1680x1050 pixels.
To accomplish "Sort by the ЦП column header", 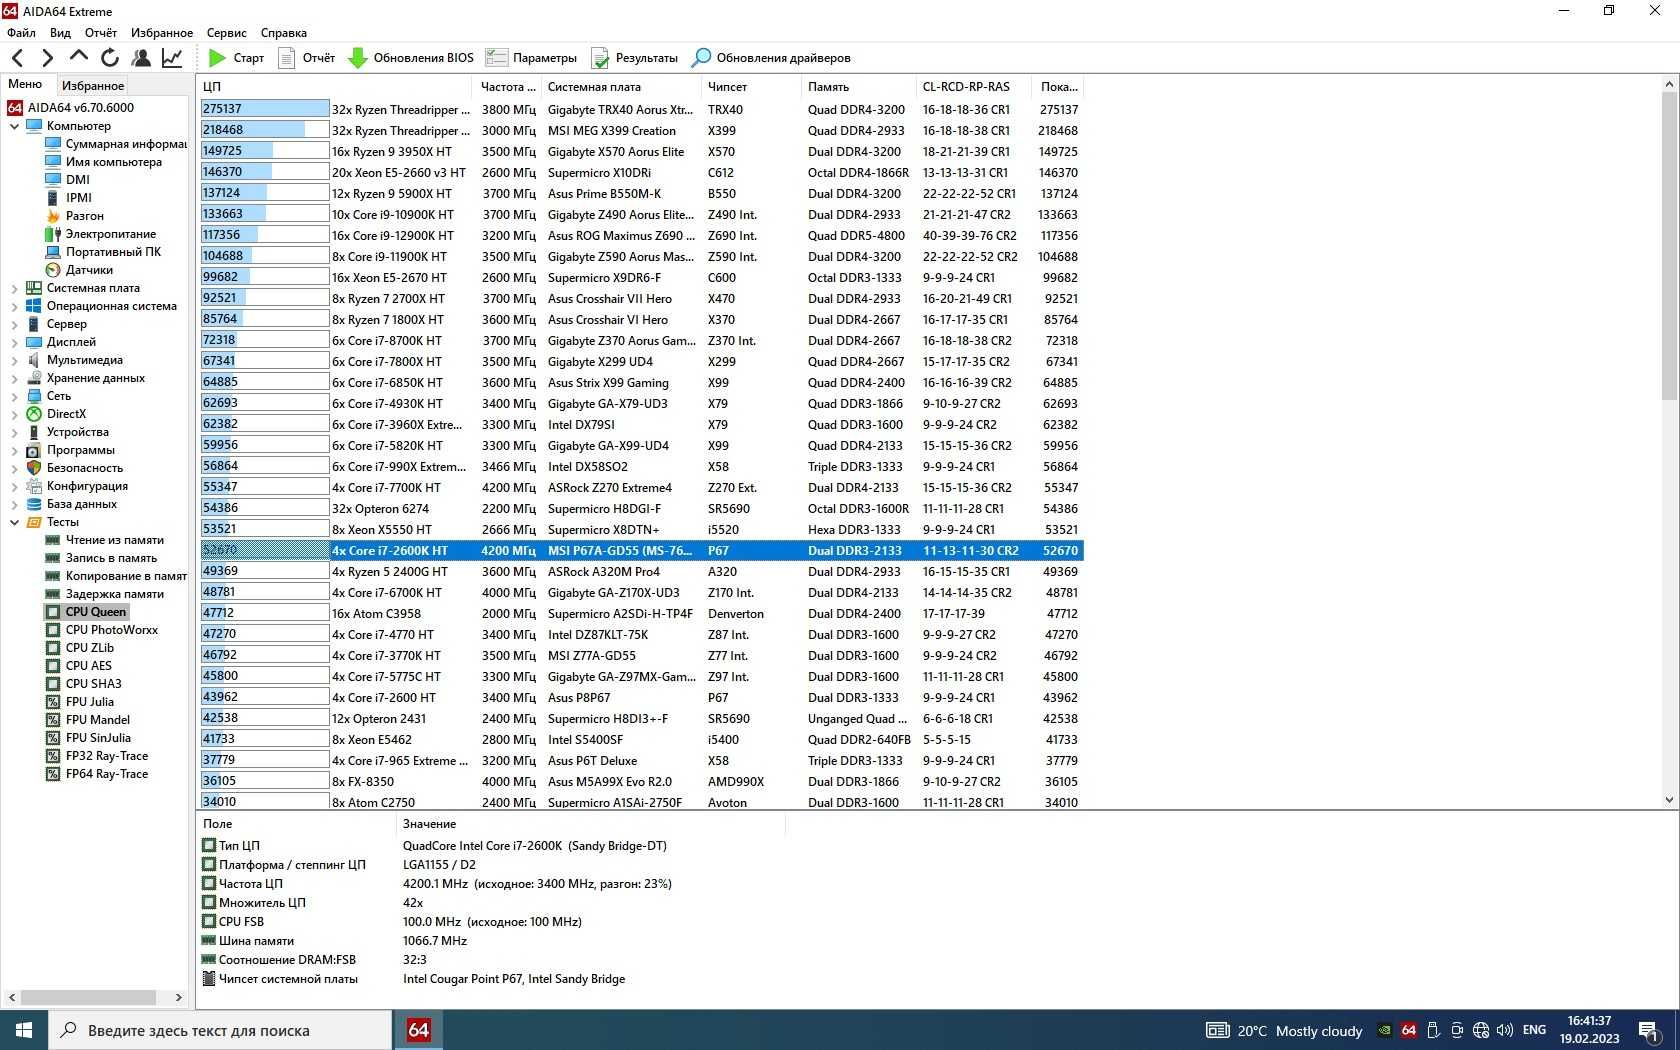I will (x=334, y=87).
